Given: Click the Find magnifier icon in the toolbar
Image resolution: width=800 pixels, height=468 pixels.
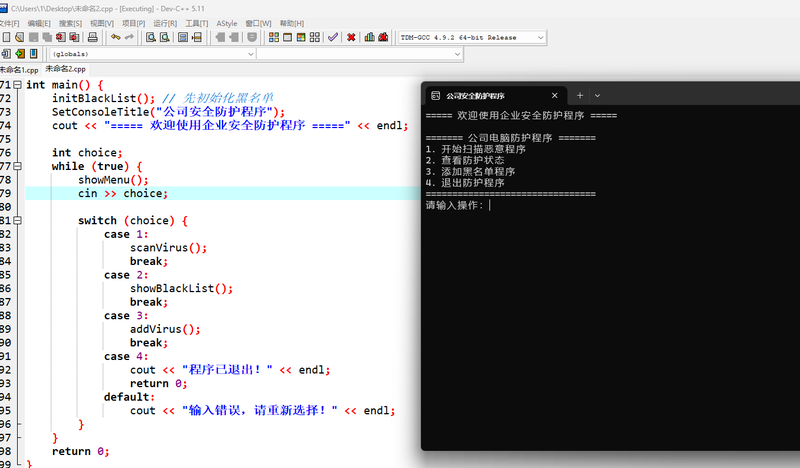Looking at the screenshot, I should (150, 37).
